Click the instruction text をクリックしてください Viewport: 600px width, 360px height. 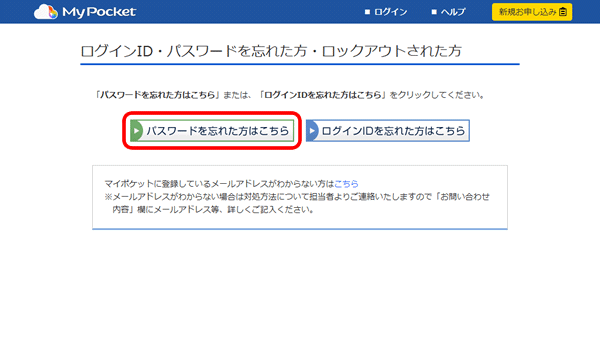point(437,95)
